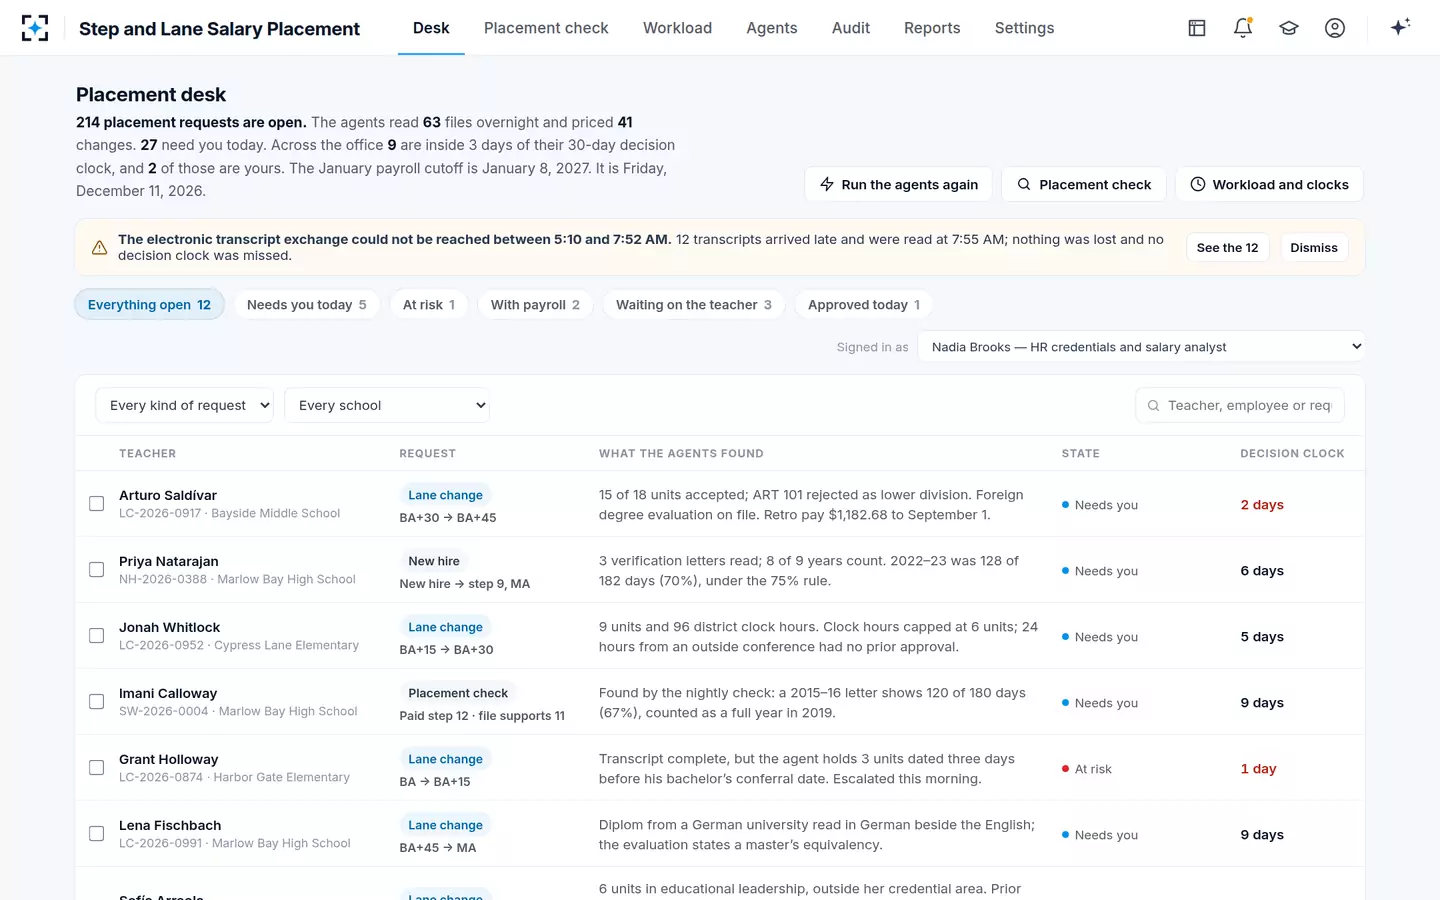The width and height of the screenshot is (1440, 900).
Task: Click the search magnifier in teacher search
Action: click(x=1154, y=405)
